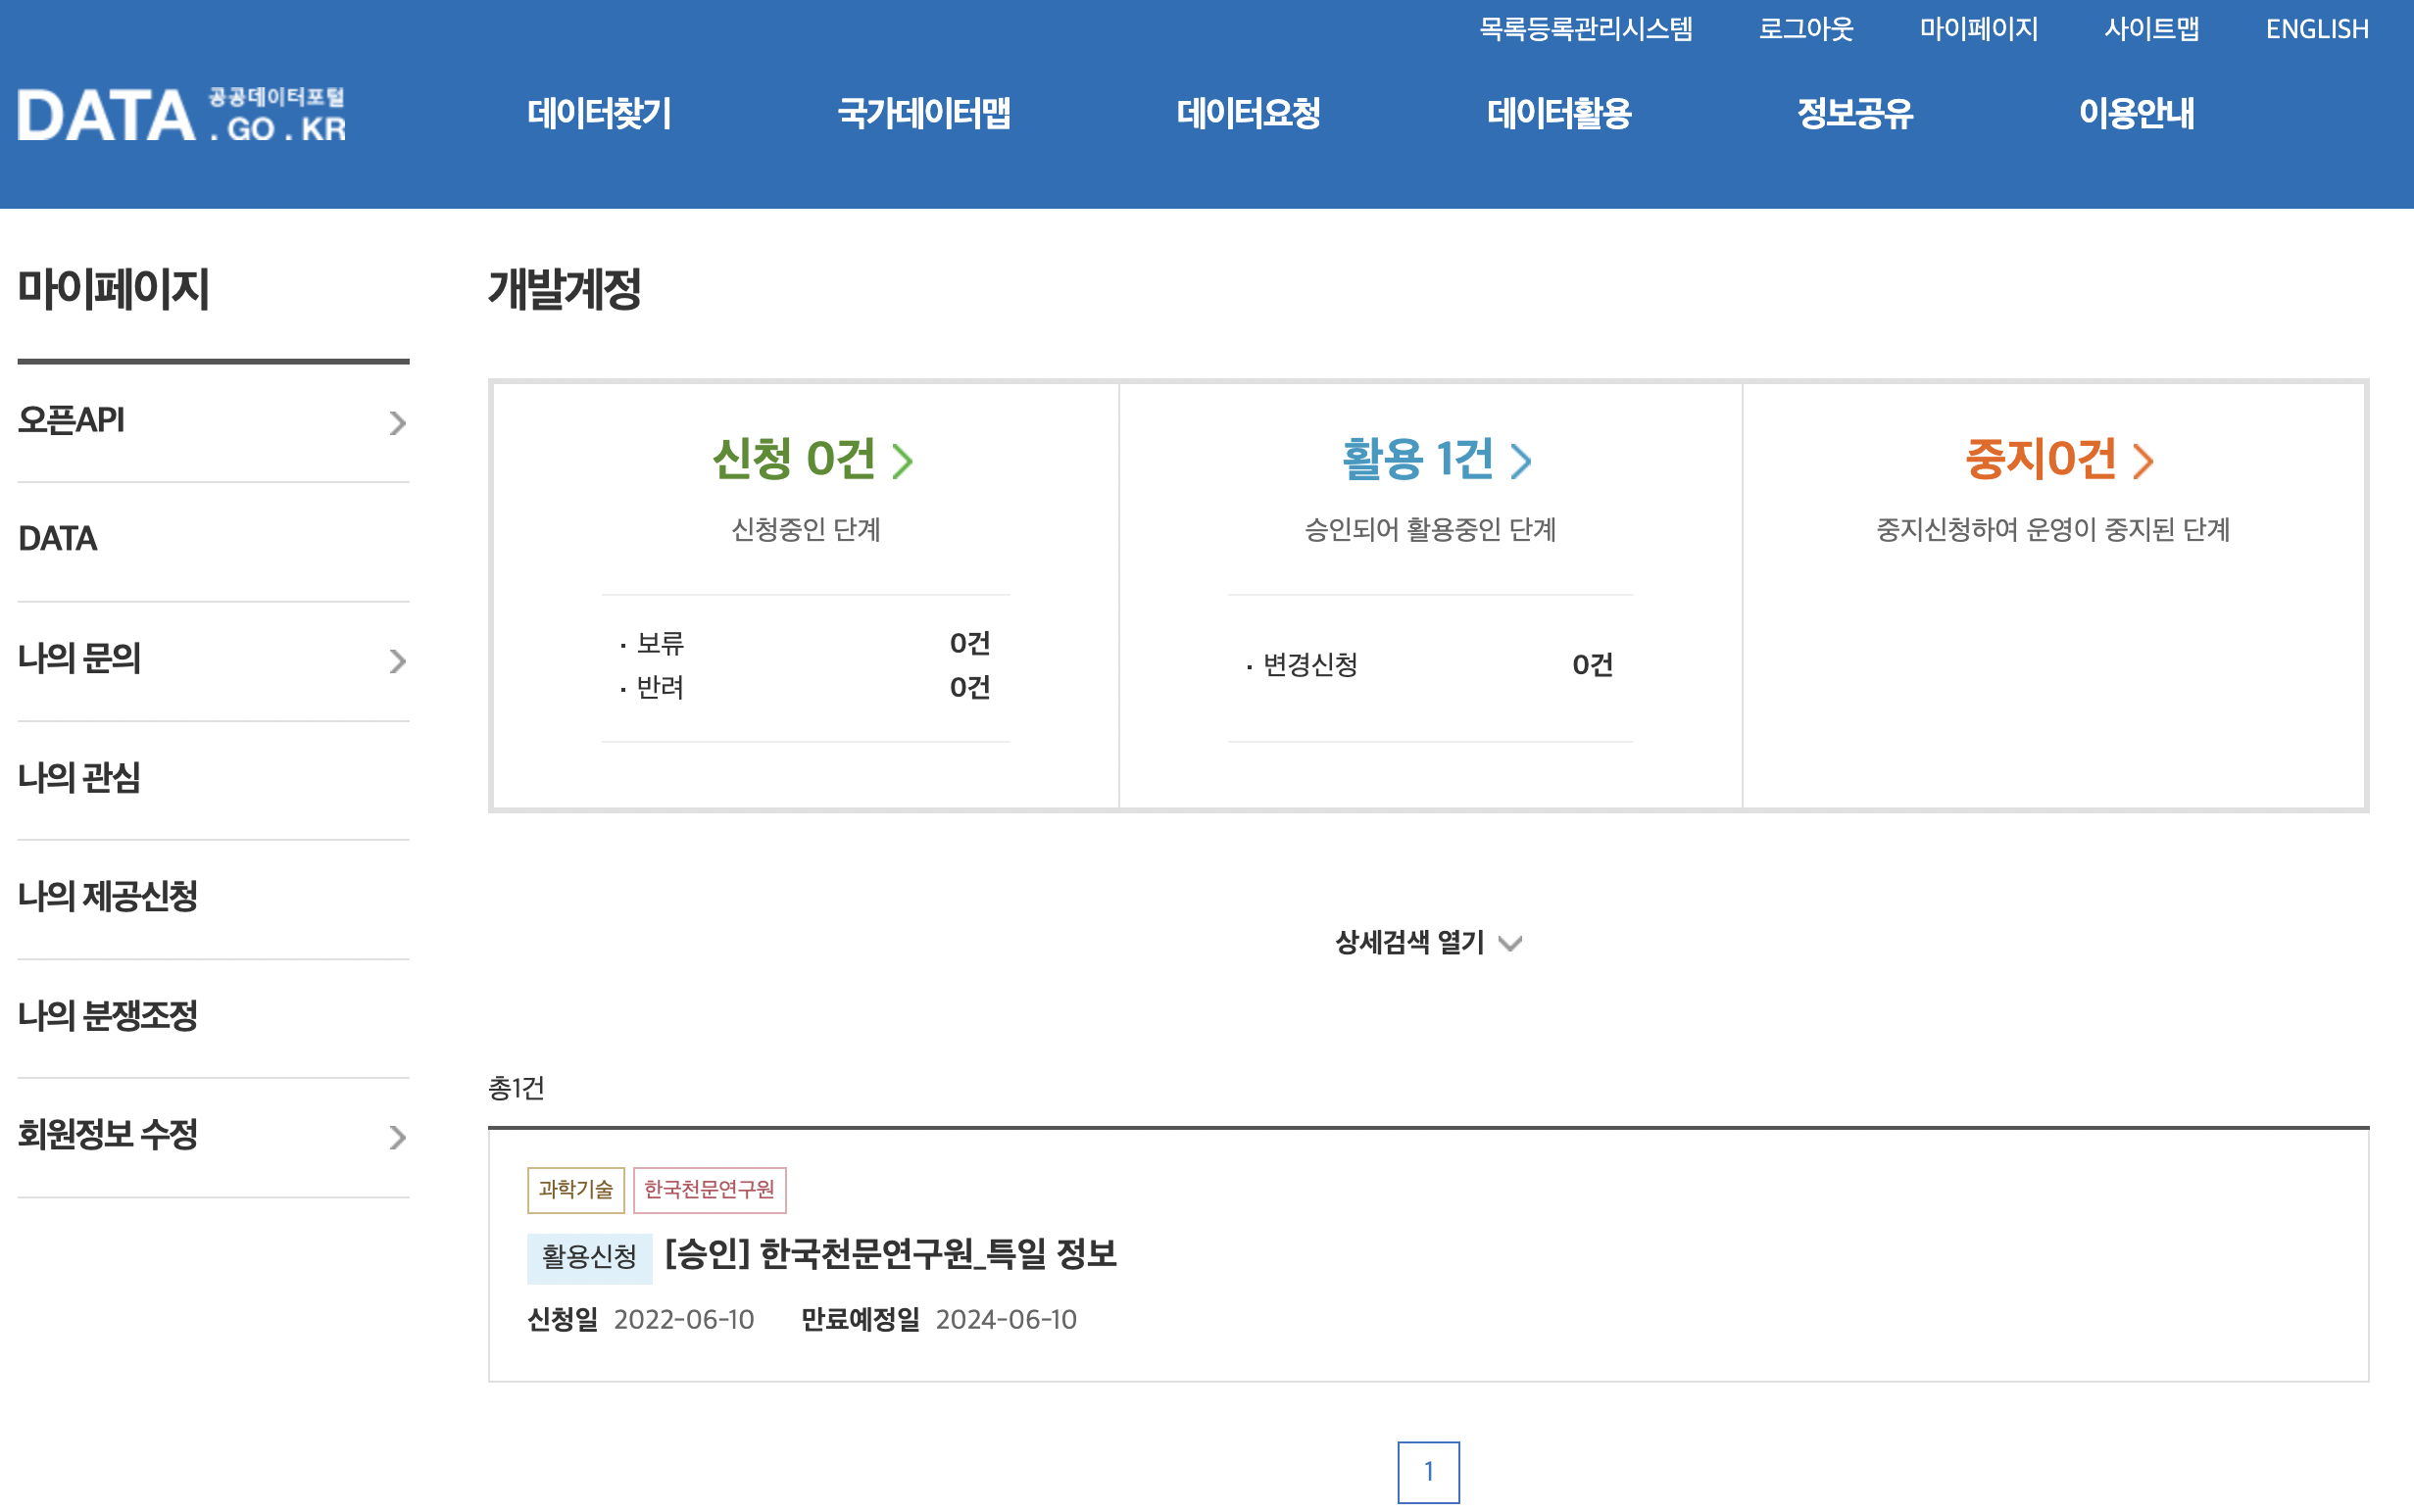
Task: Click the blue arrow next to 활용 1건
Action: pyautogui.click(x=1521, y=461)
